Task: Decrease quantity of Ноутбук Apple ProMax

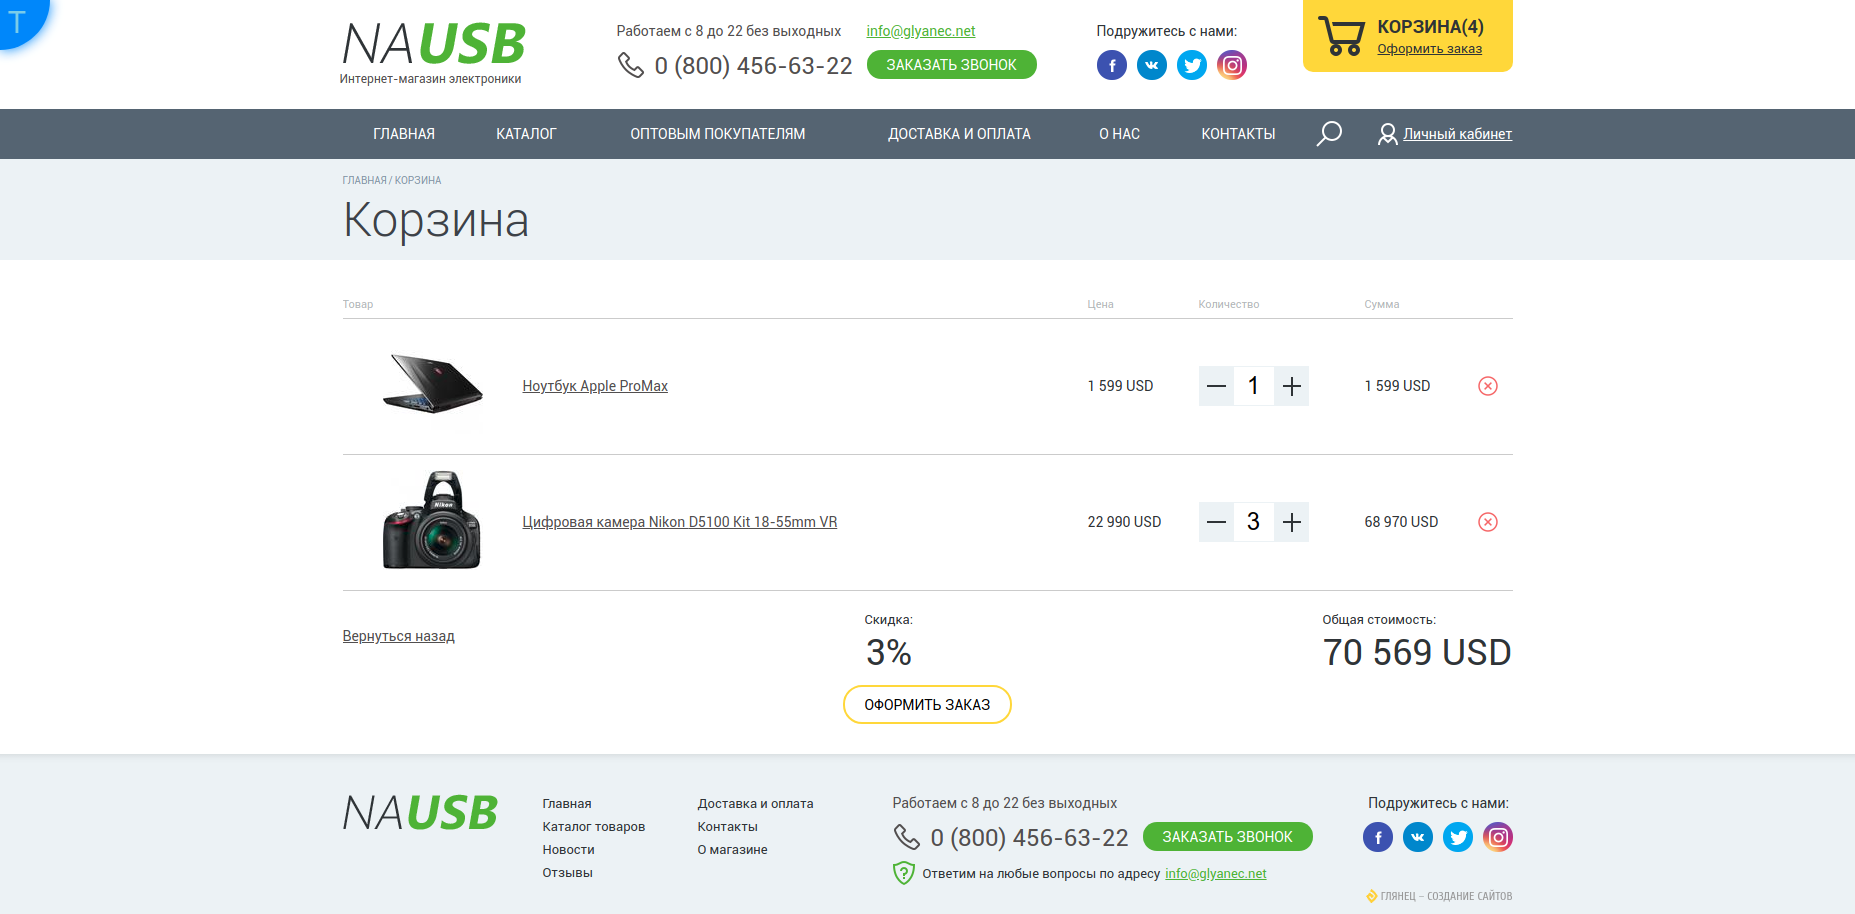Action: point(1216,386)
